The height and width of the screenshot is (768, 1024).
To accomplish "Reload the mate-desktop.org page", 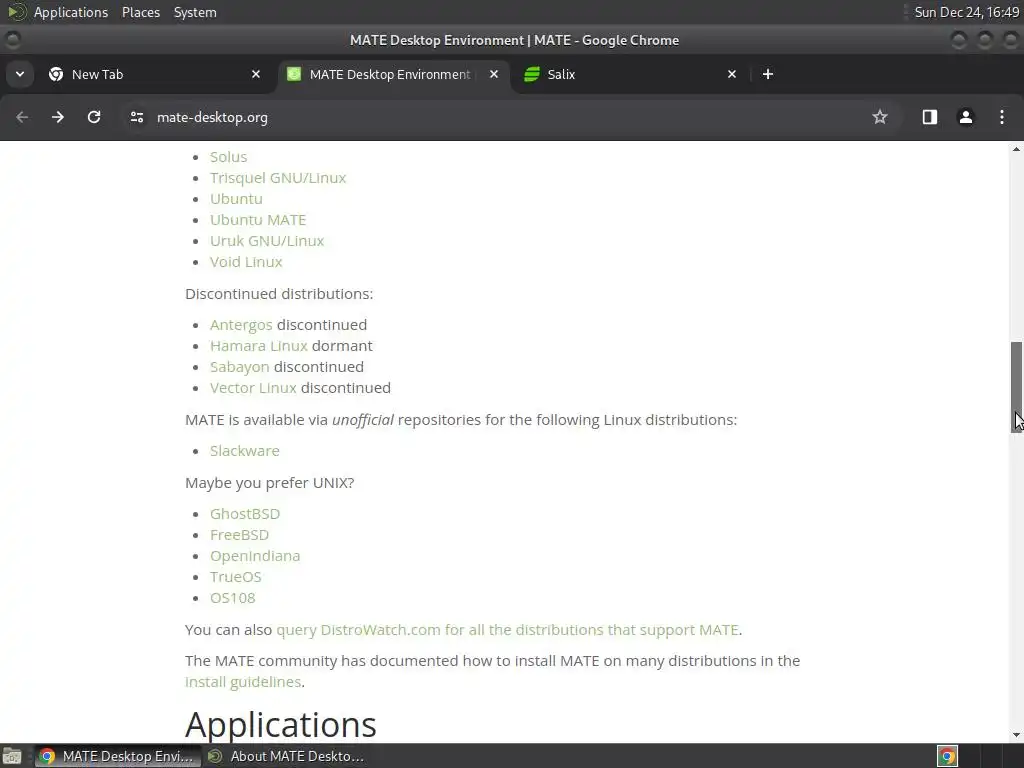I will point(94,117).
